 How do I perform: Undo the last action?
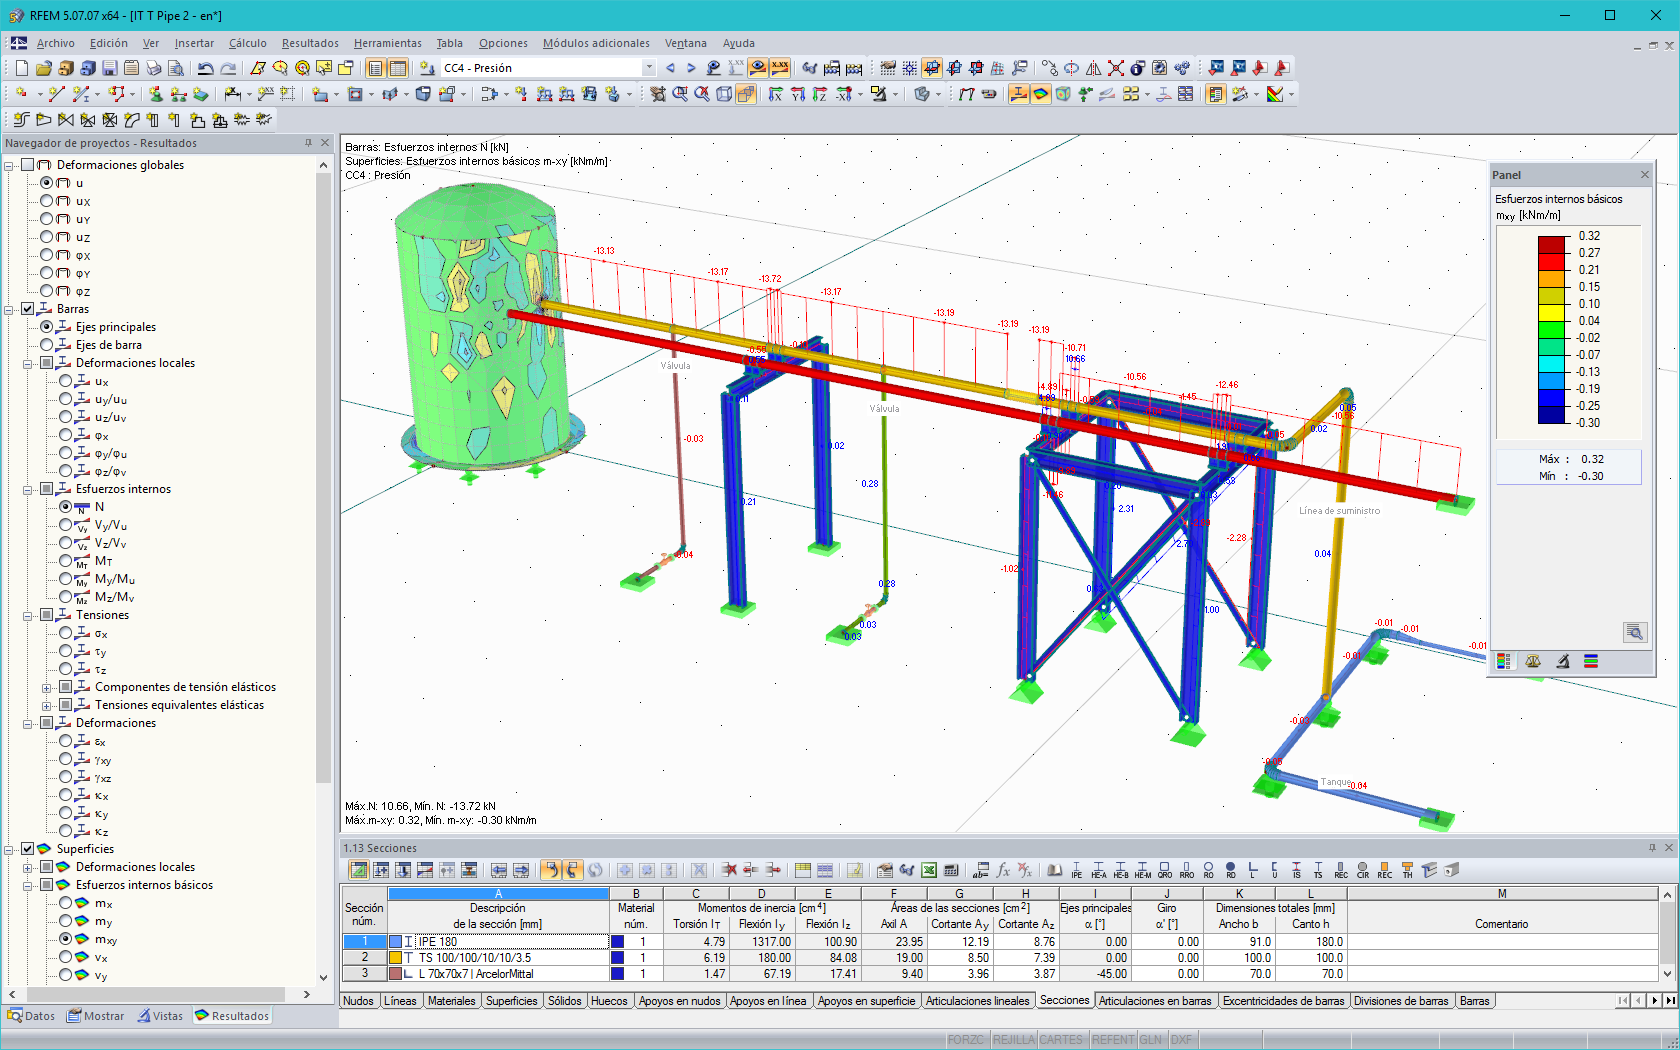click(x=205, y=68)
